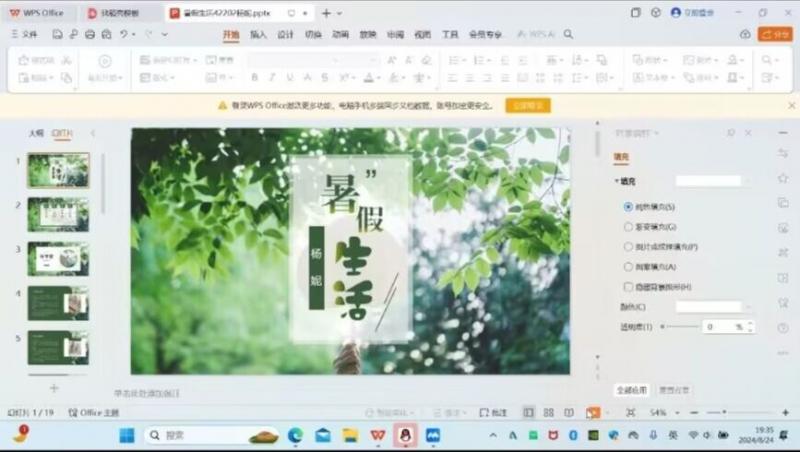800x452 pixels.
Task: Open WPS Office from the Windows taskbar
Action: (378, 435)
